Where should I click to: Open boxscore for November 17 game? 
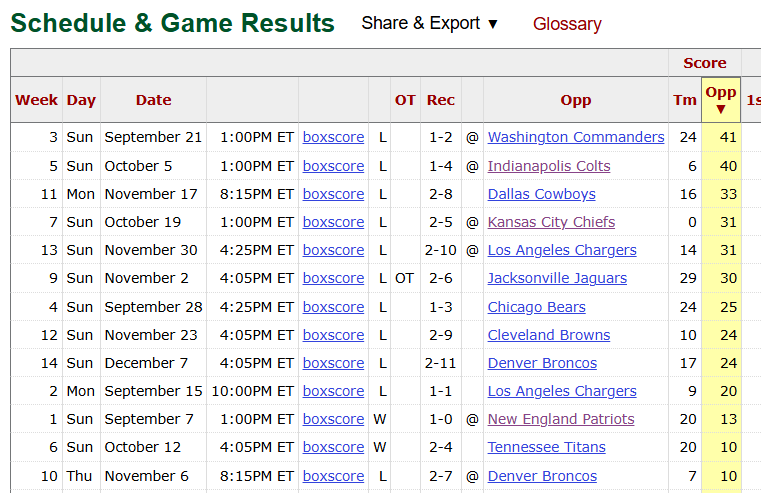coord(333,194)
